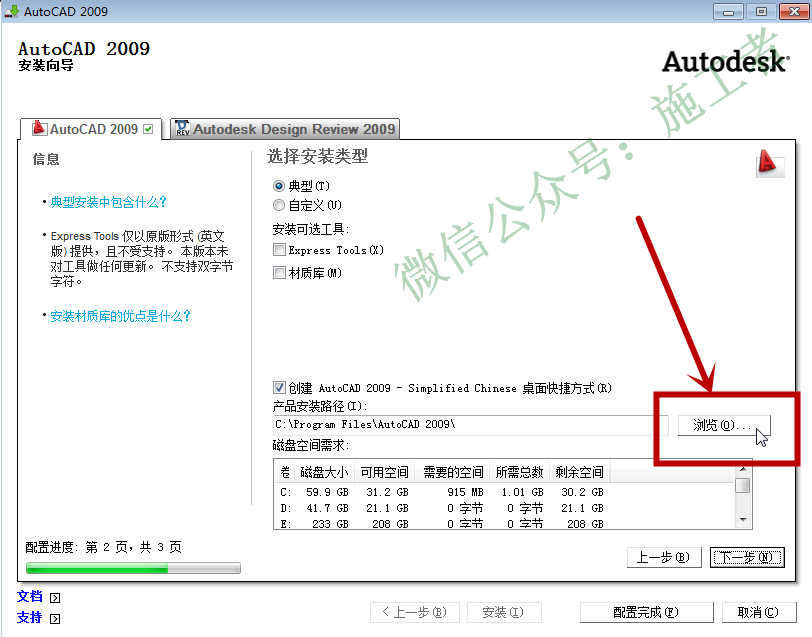
Task: Enable the Express Tools(X) checkbox
Action: coord(279,250)
